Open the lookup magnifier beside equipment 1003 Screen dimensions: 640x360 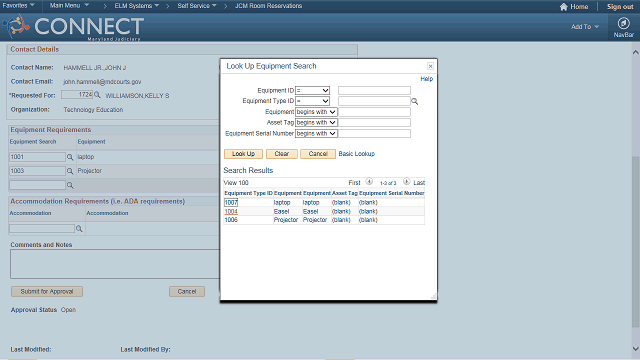pos(70,171)
